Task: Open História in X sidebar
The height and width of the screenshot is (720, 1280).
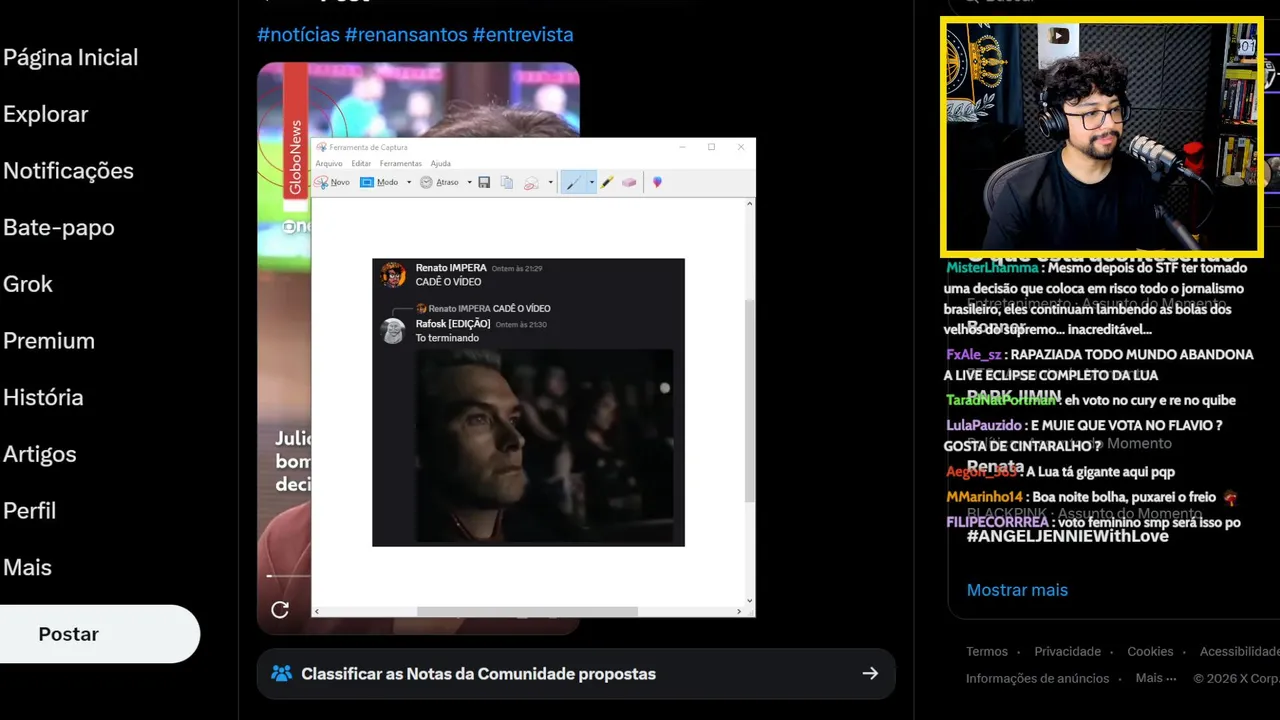Action: [x=43, y=397]
